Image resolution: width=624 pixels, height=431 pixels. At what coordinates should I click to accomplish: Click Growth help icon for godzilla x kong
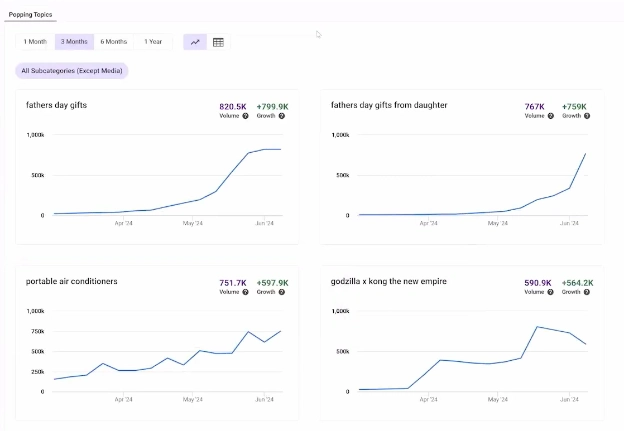click(x=587, y=293)
